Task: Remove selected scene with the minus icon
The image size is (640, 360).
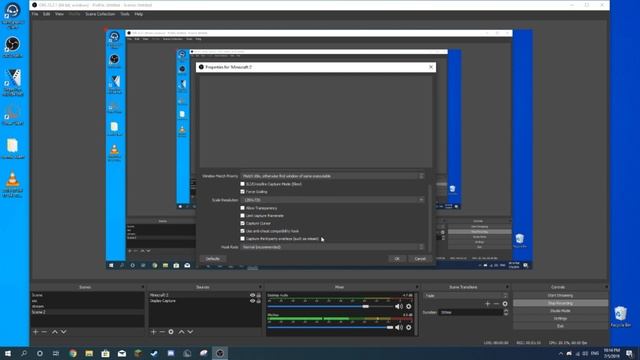Action: [44, 332]
